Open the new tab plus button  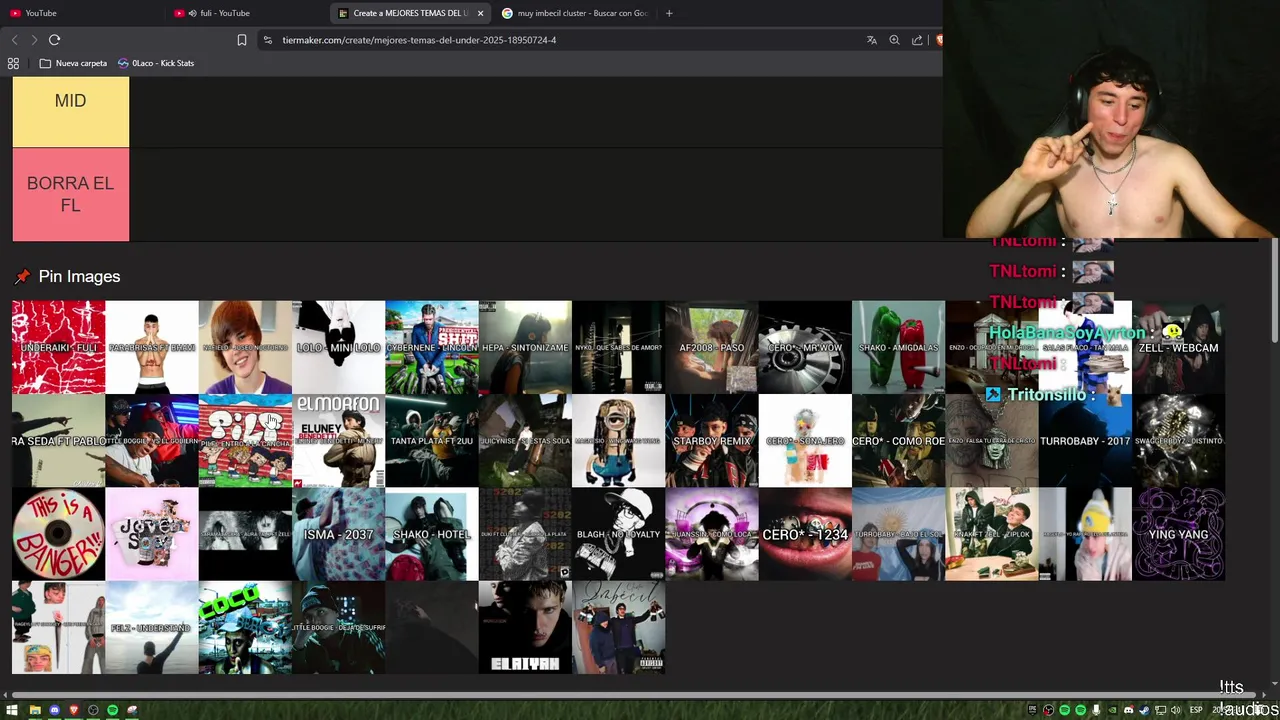pos(669,13)
